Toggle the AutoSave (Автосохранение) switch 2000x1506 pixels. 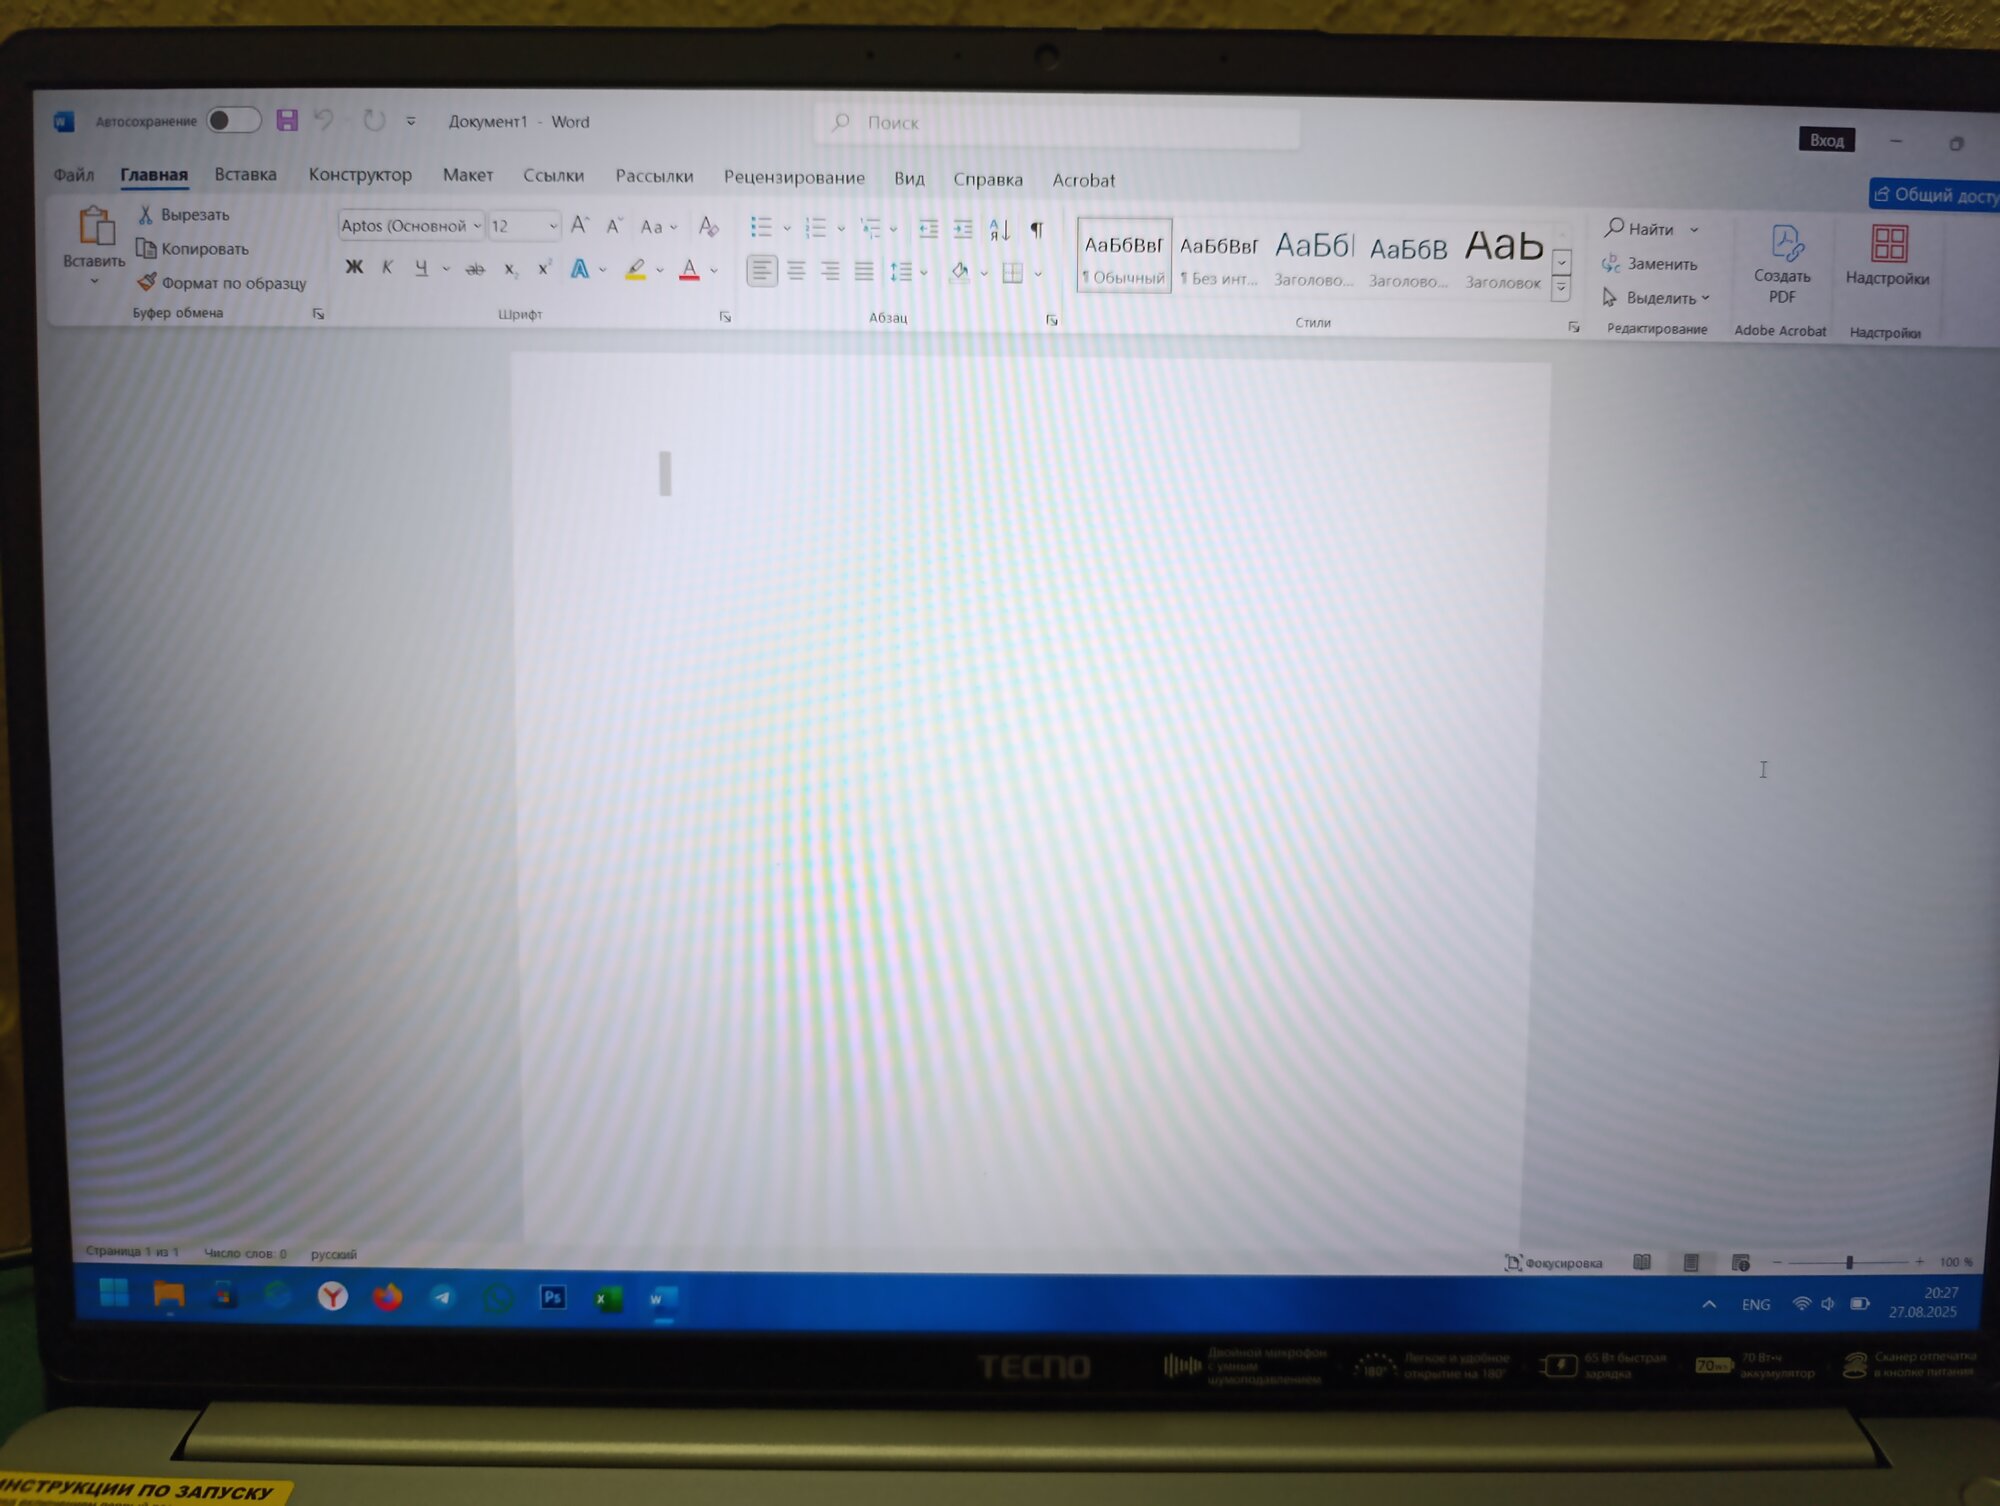(233, 121)
